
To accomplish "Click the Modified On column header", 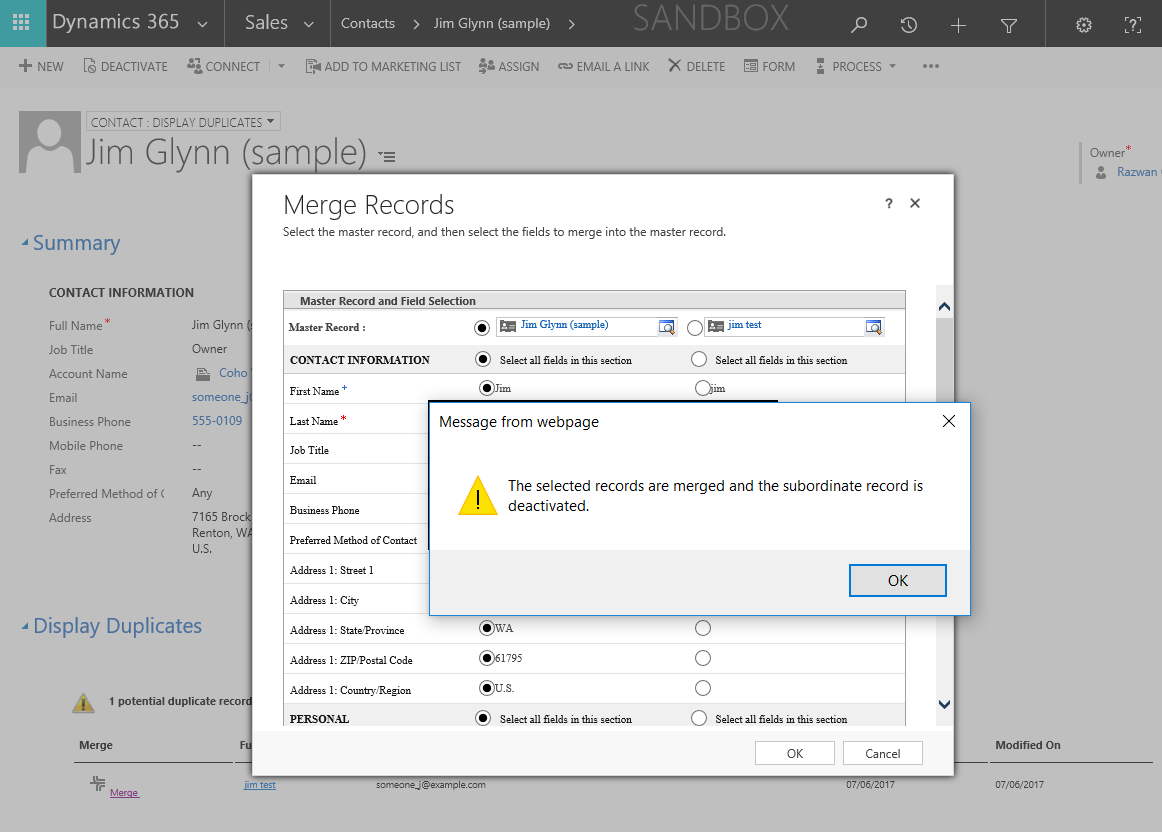I will click(x=1028, y=745).
